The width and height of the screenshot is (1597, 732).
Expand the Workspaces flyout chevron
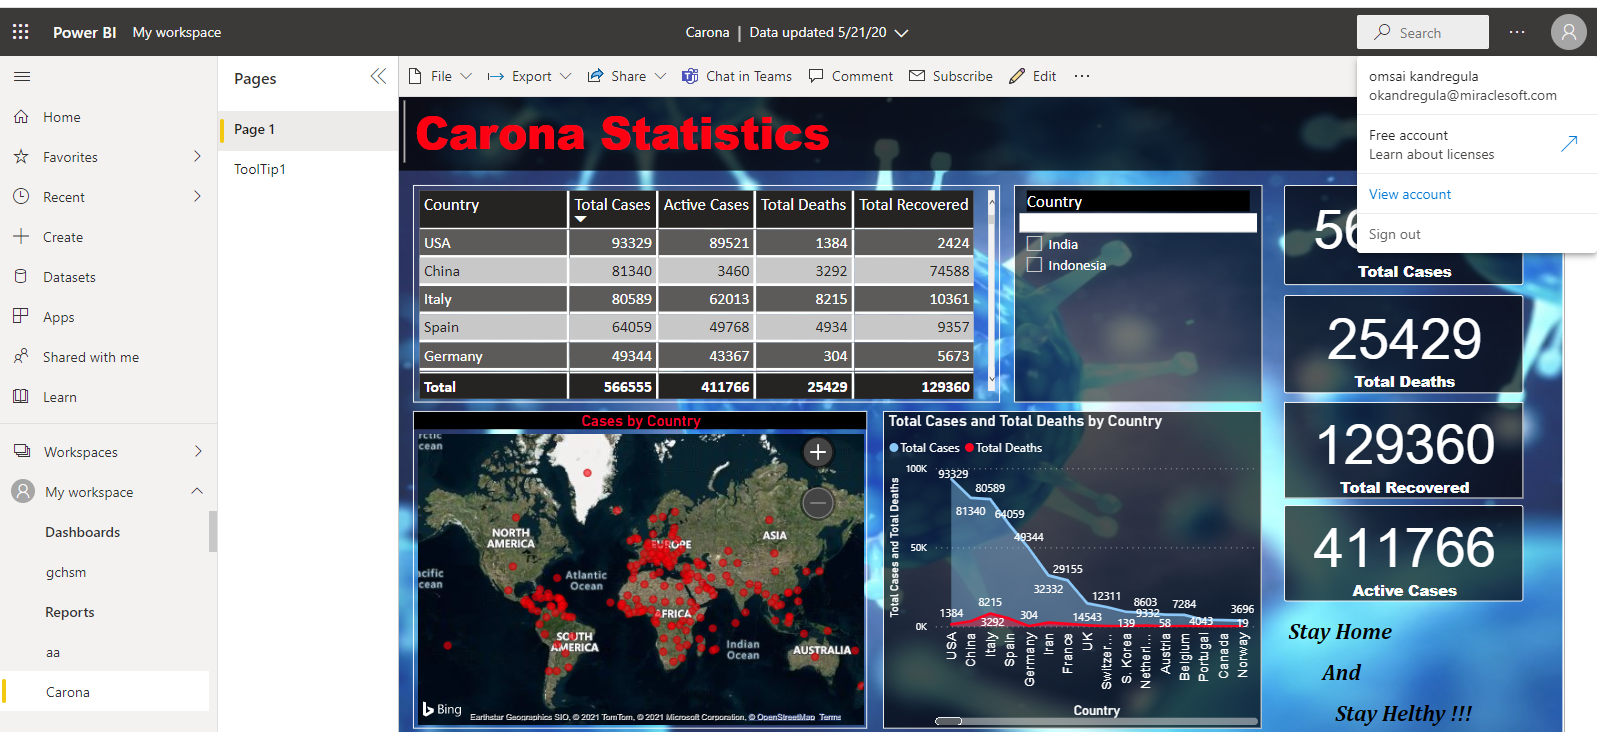198,452
